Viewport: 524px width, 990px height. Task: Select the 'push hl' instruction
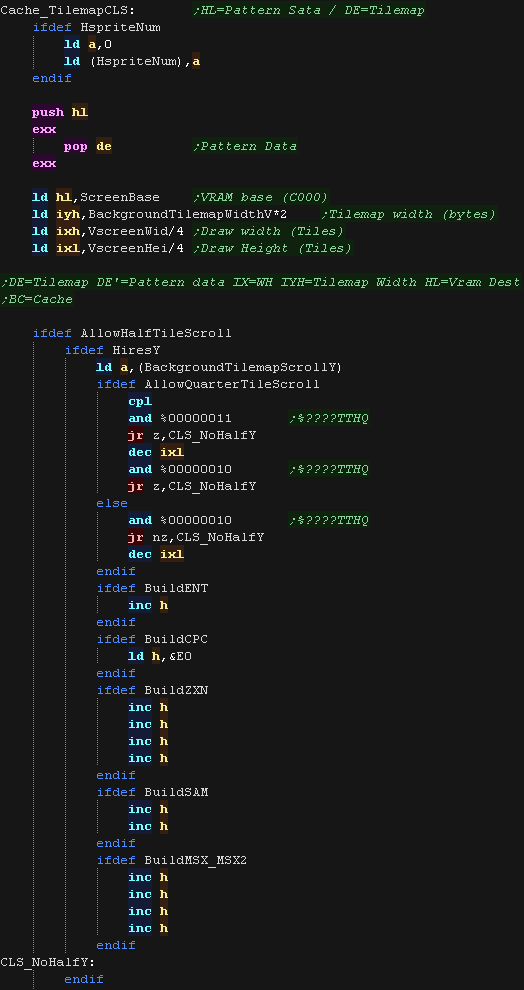[x=60, y=112]
